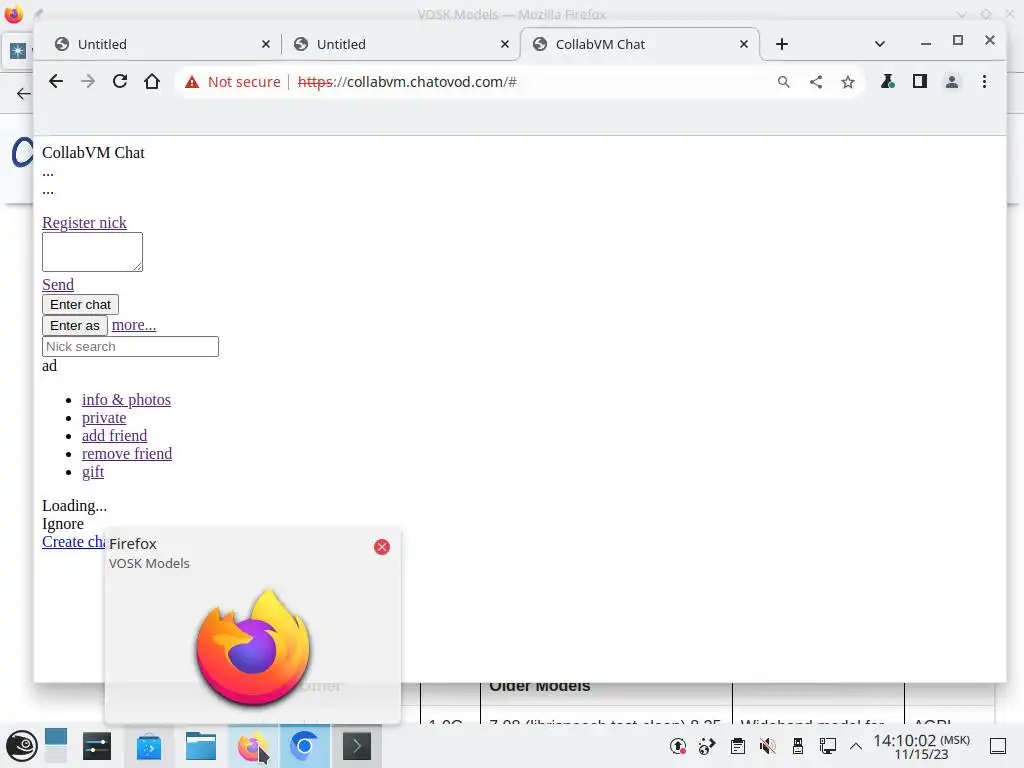Screen dimensions: 1024x768
Task: Toggle the muted volume tray icon
Action: point(768,746)
